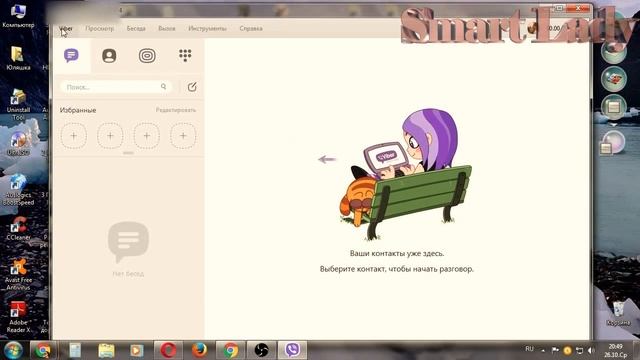This screenshot has width=640, height=360.
Task: Add a contact to third favorites slot
Action: [x=147, y=136]
